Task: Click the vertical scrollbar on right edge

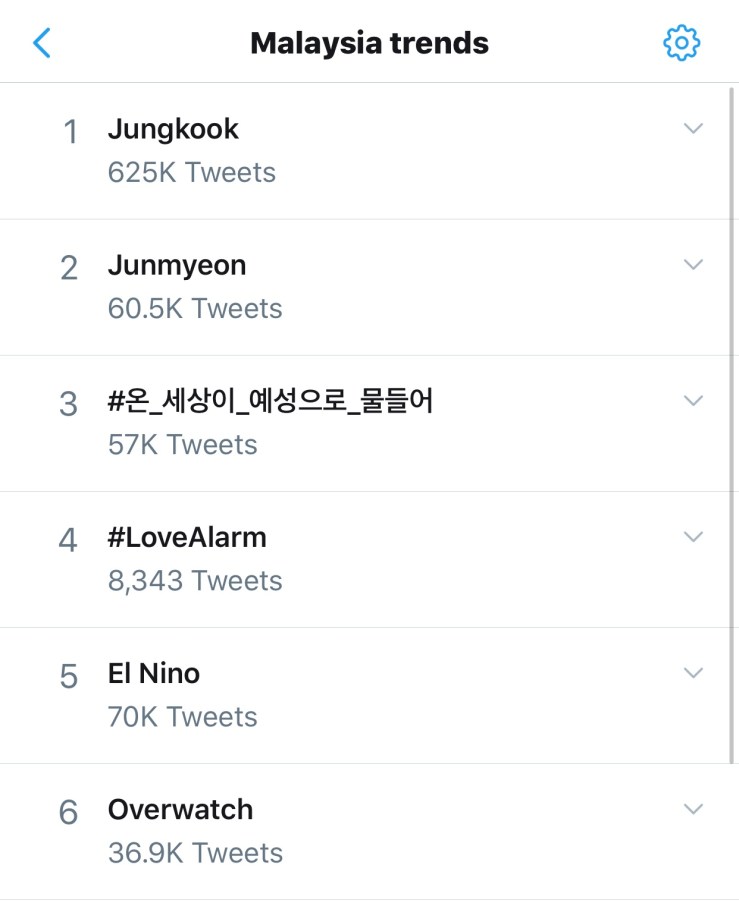Action: [732, 420]
